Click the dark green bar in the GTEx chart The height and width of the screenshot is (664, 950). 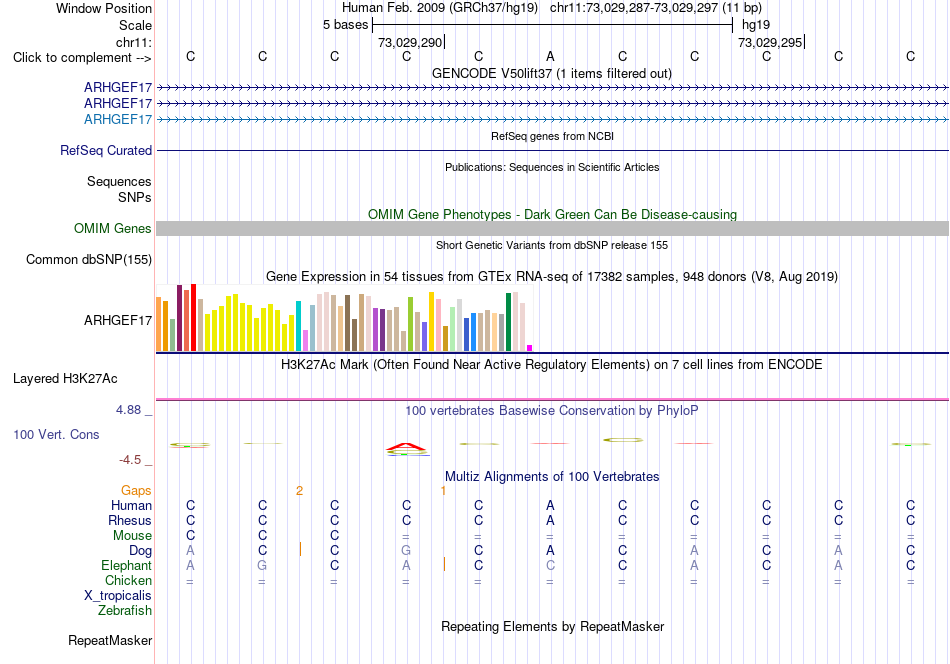pyautogui.click(x=509, y=322)
